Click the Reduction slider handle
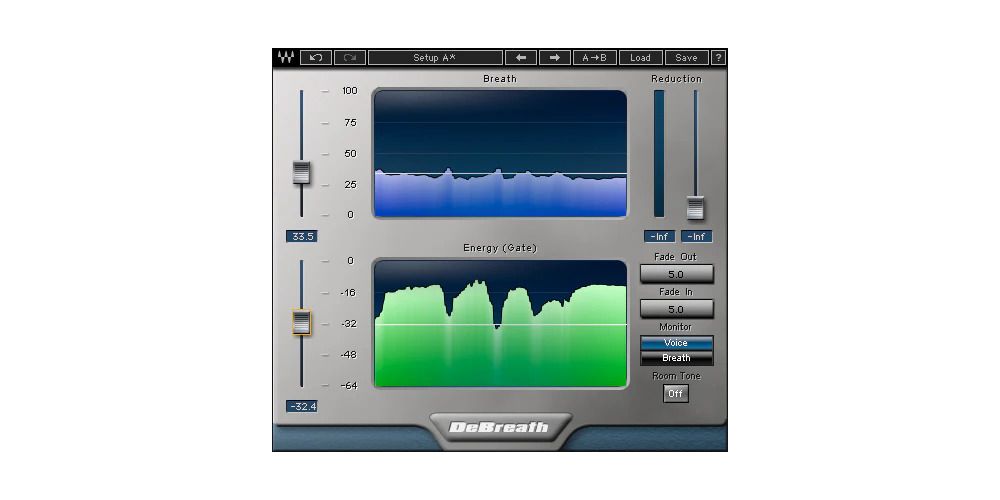1000x500 pixels. click(x=695, y=208)
